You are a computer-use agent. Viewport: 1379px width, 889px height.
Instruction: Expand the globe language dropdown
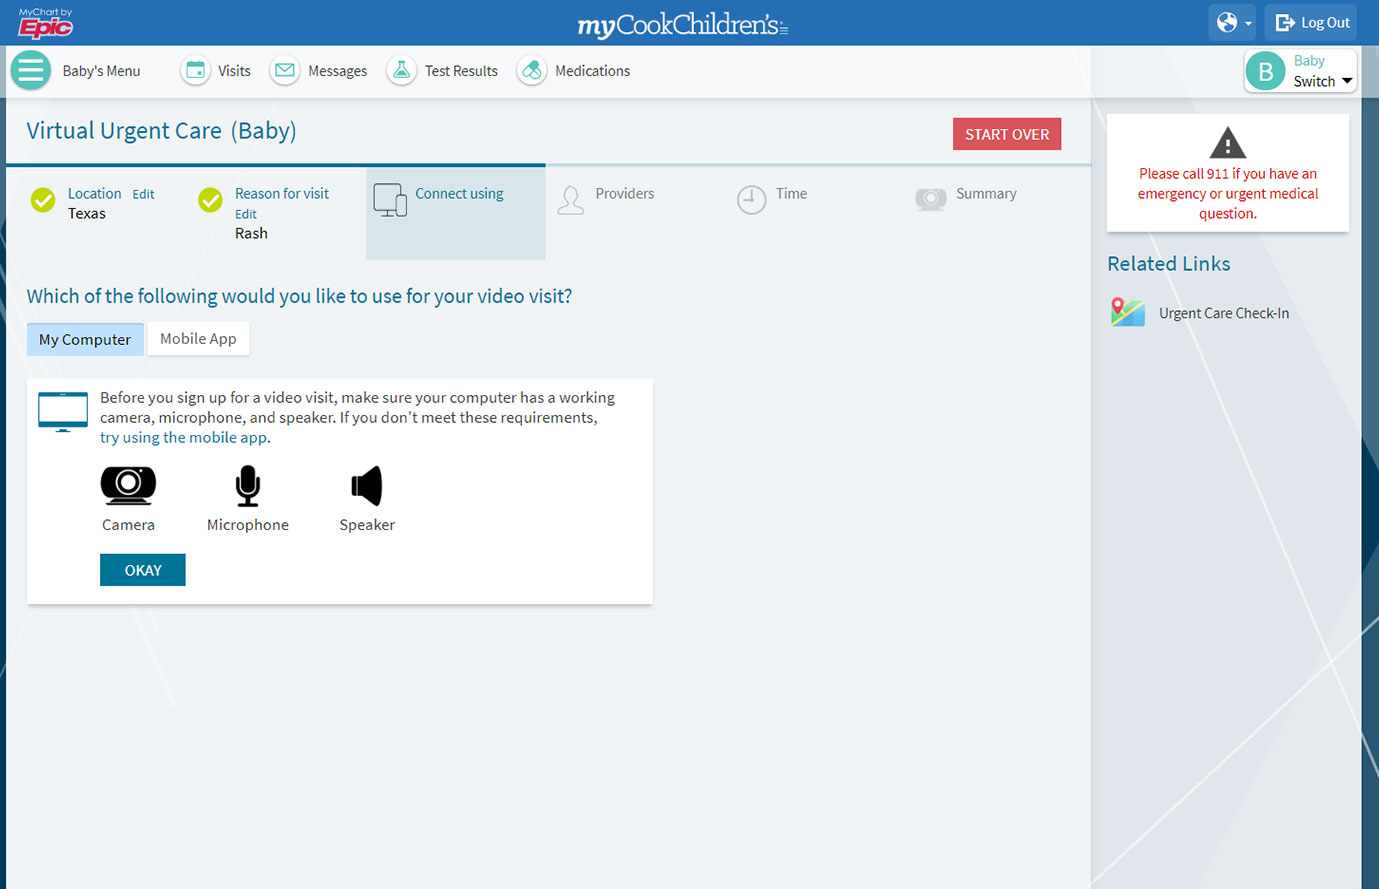coord(1232,23)
